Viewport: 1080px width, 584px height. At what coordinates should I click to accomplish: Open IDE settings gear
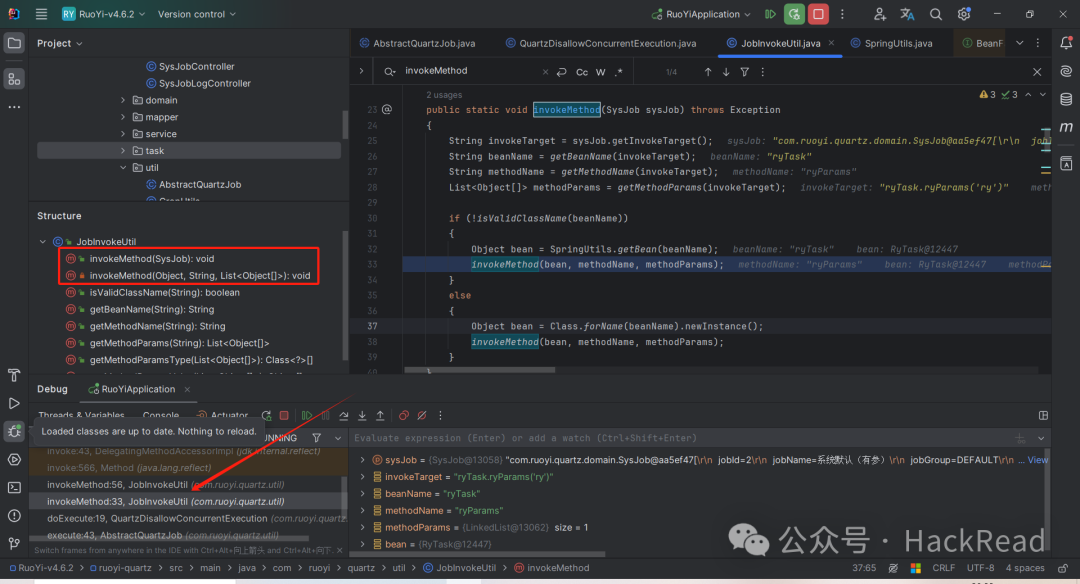click(x=964, y=14)
